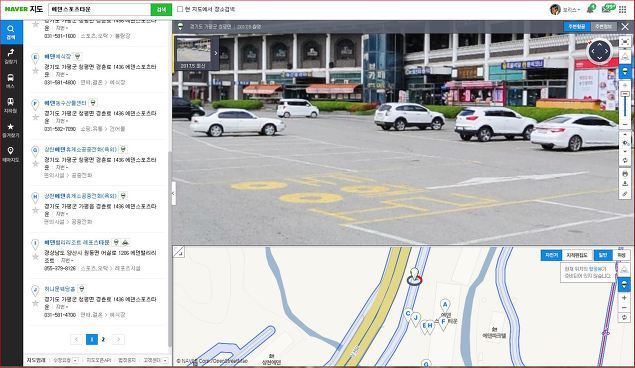Click marker G pin in result list

click(x=35, y=150)
